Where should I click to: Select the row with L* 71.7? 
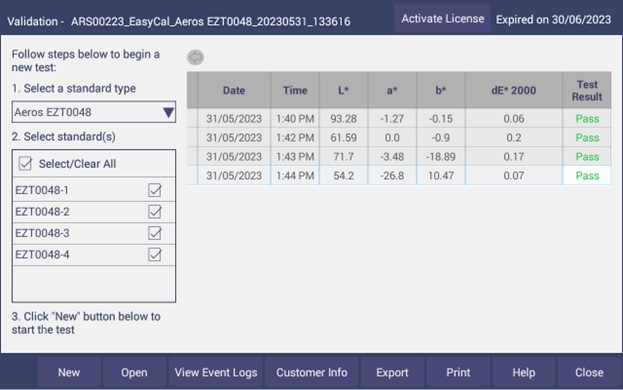coord(399,156)
